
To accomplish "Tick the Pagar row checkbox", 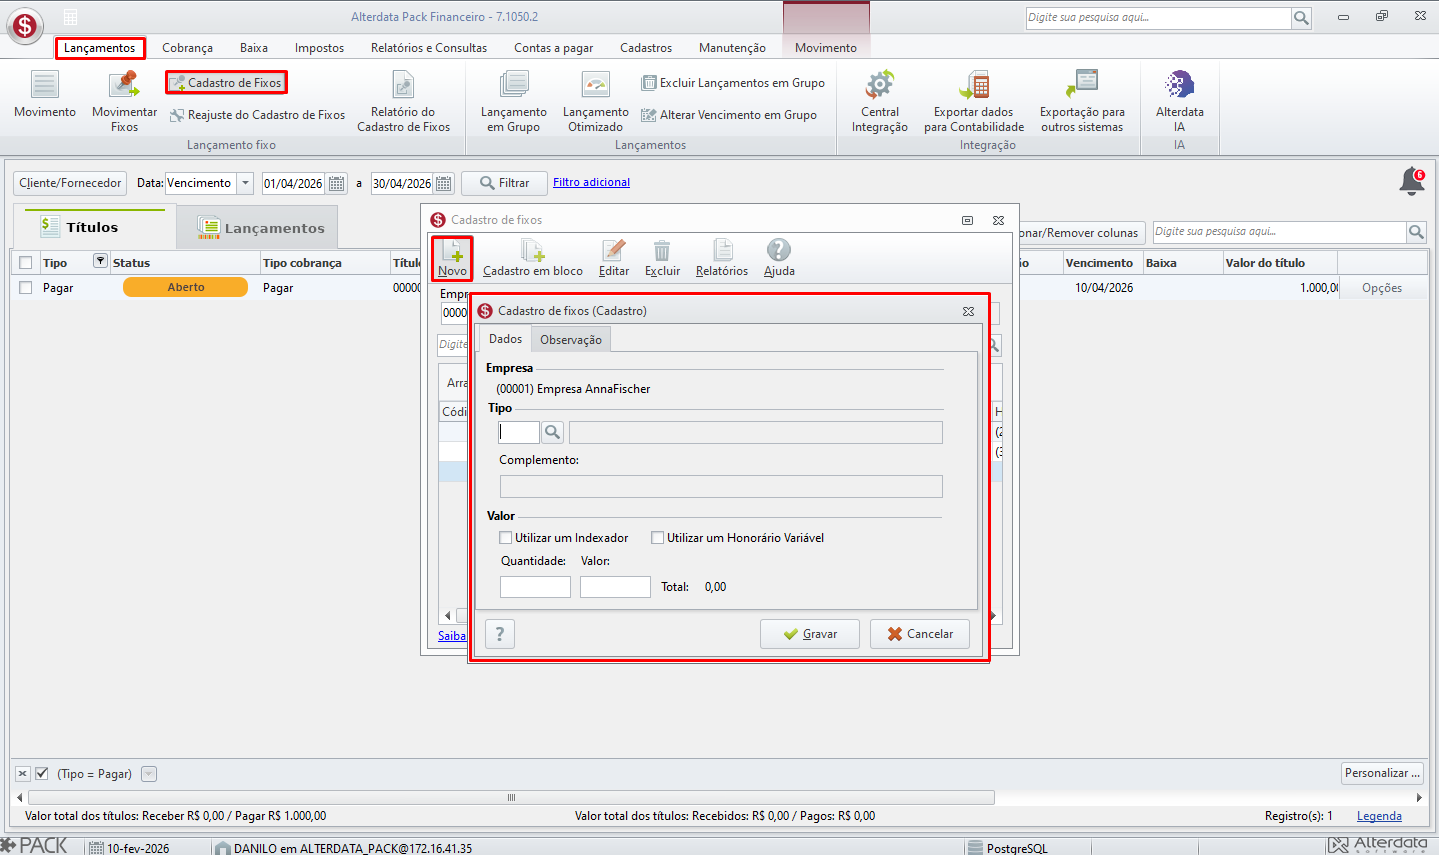I will [x=26, y=288].
